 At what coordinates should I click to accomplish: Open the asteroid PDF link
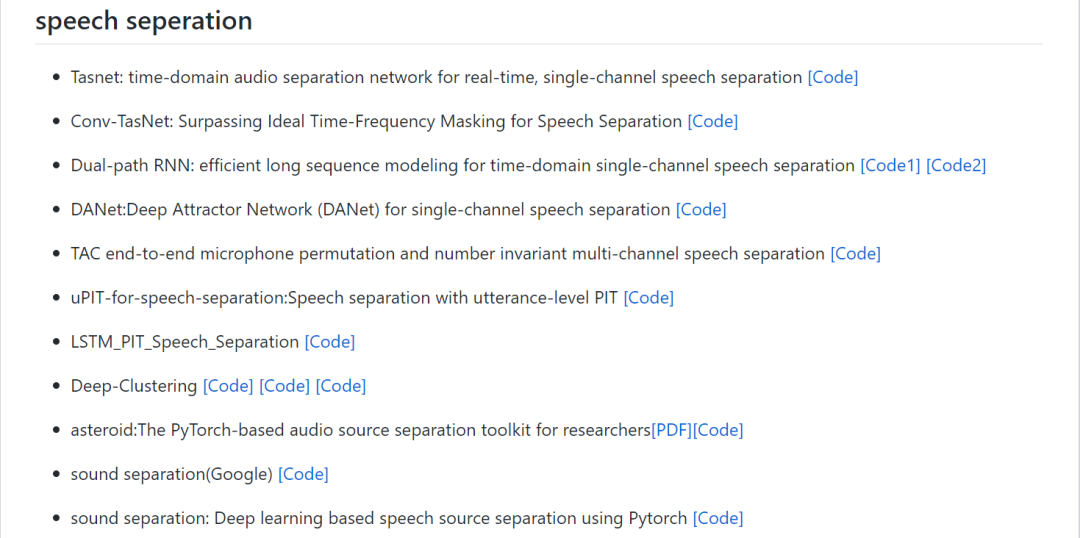click(672, 430)
